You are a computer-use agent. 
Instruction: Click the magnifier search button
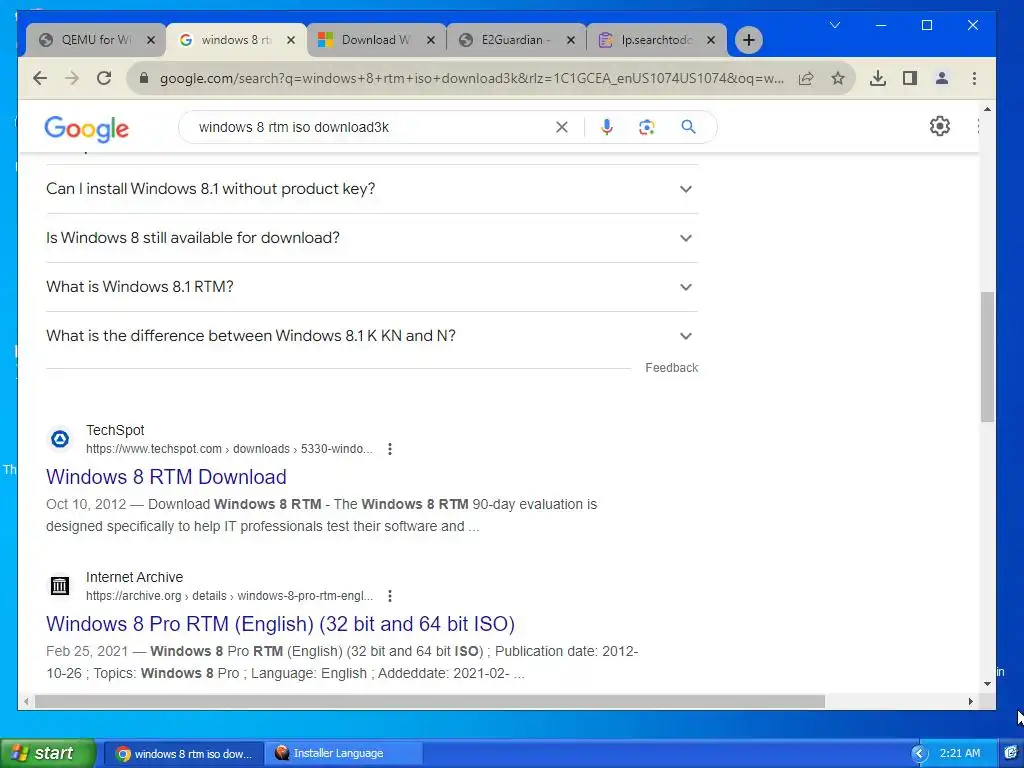[688, 127]
